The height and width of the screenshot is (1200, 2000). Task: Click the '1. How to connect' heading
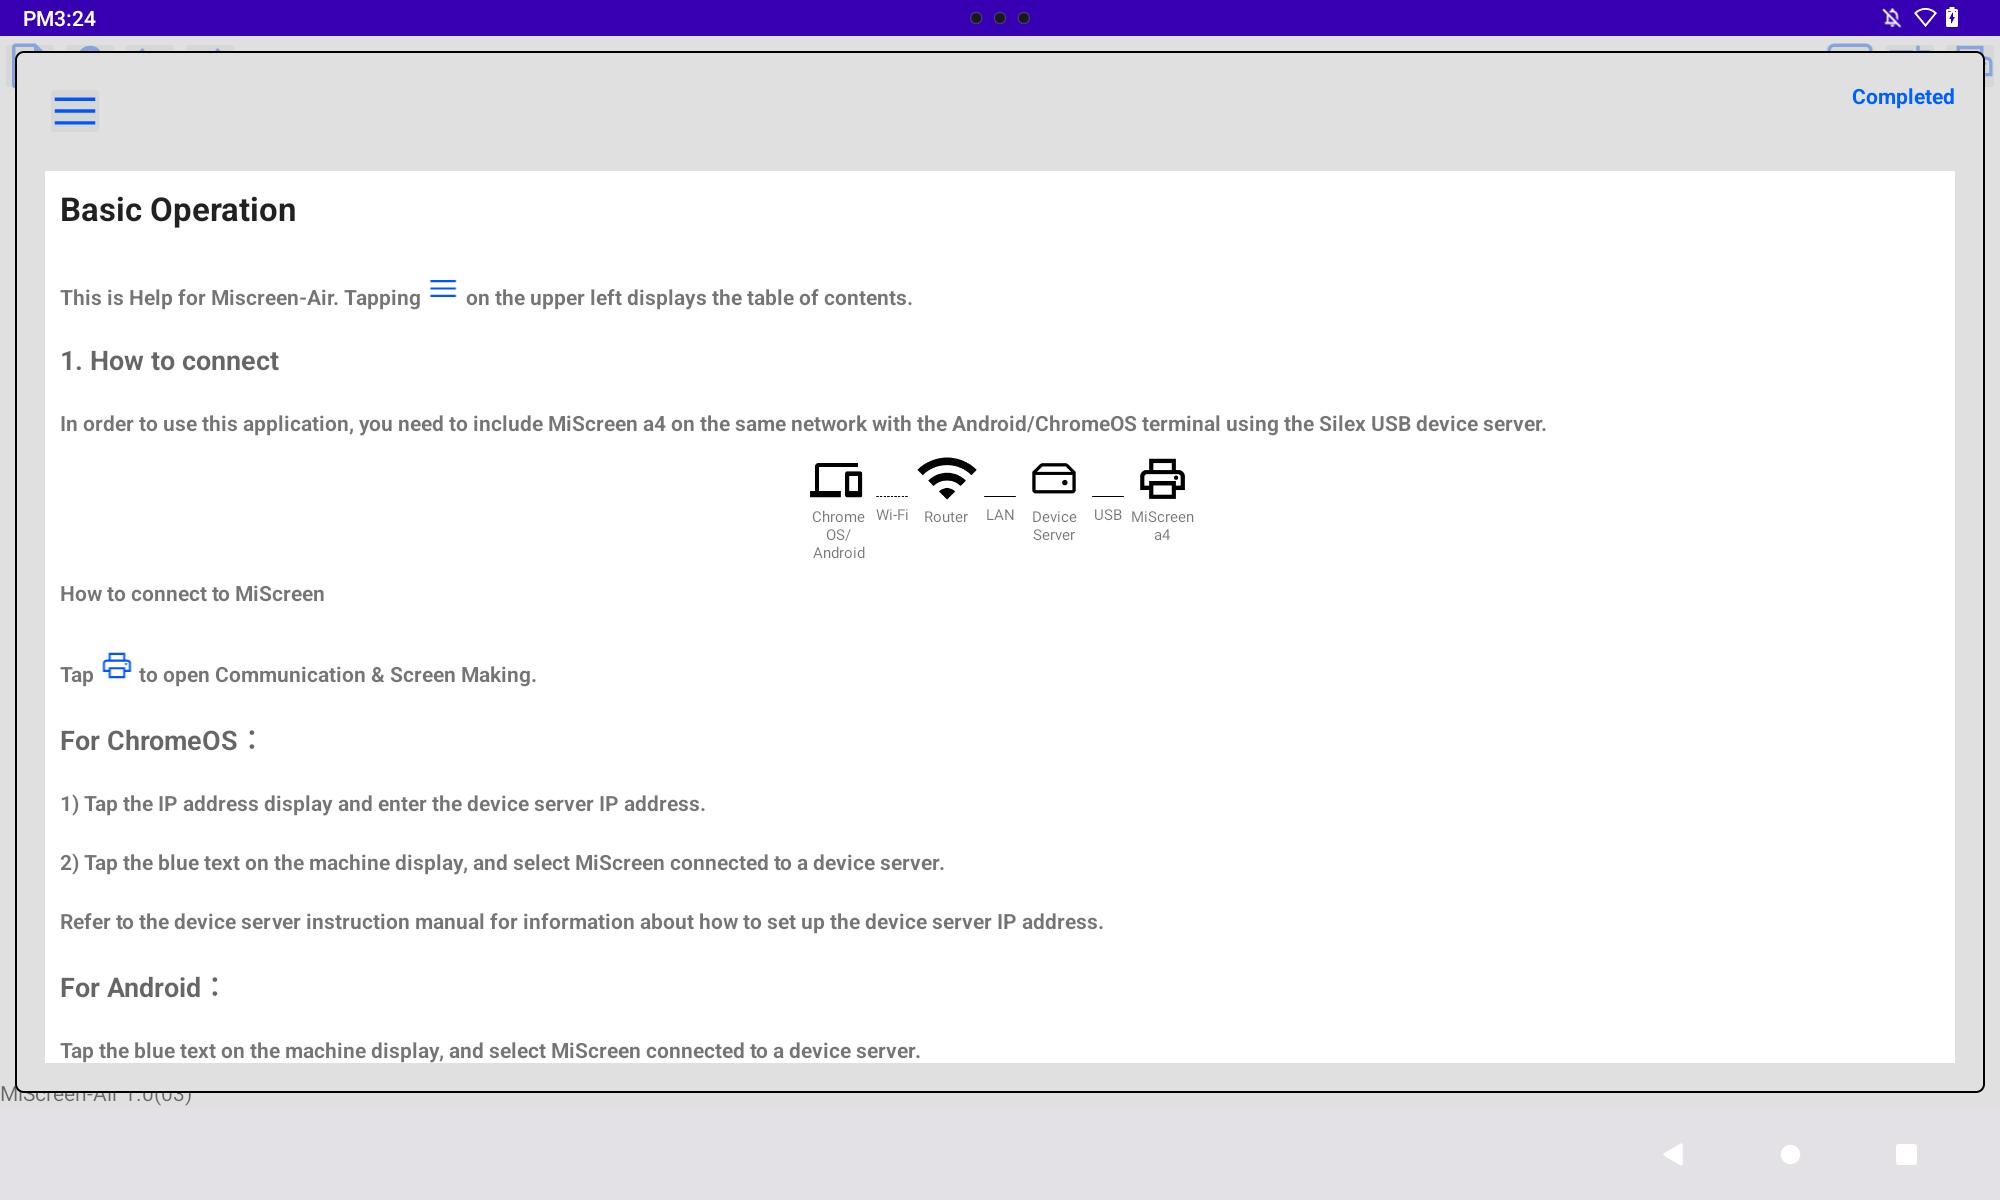(169, 361)
